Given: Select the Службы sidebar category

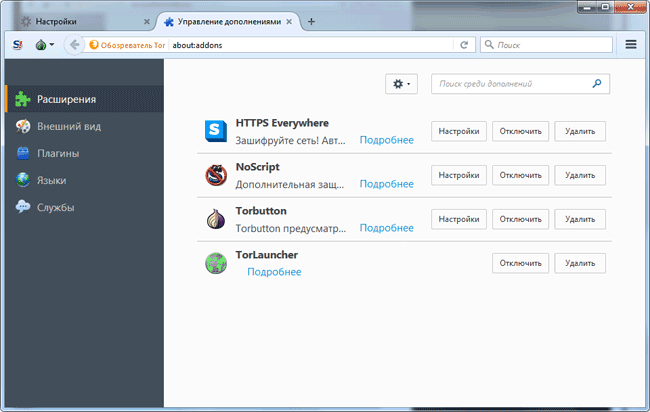Looking at the screenshot, I should pyautogui.click(x=85, y=207).
